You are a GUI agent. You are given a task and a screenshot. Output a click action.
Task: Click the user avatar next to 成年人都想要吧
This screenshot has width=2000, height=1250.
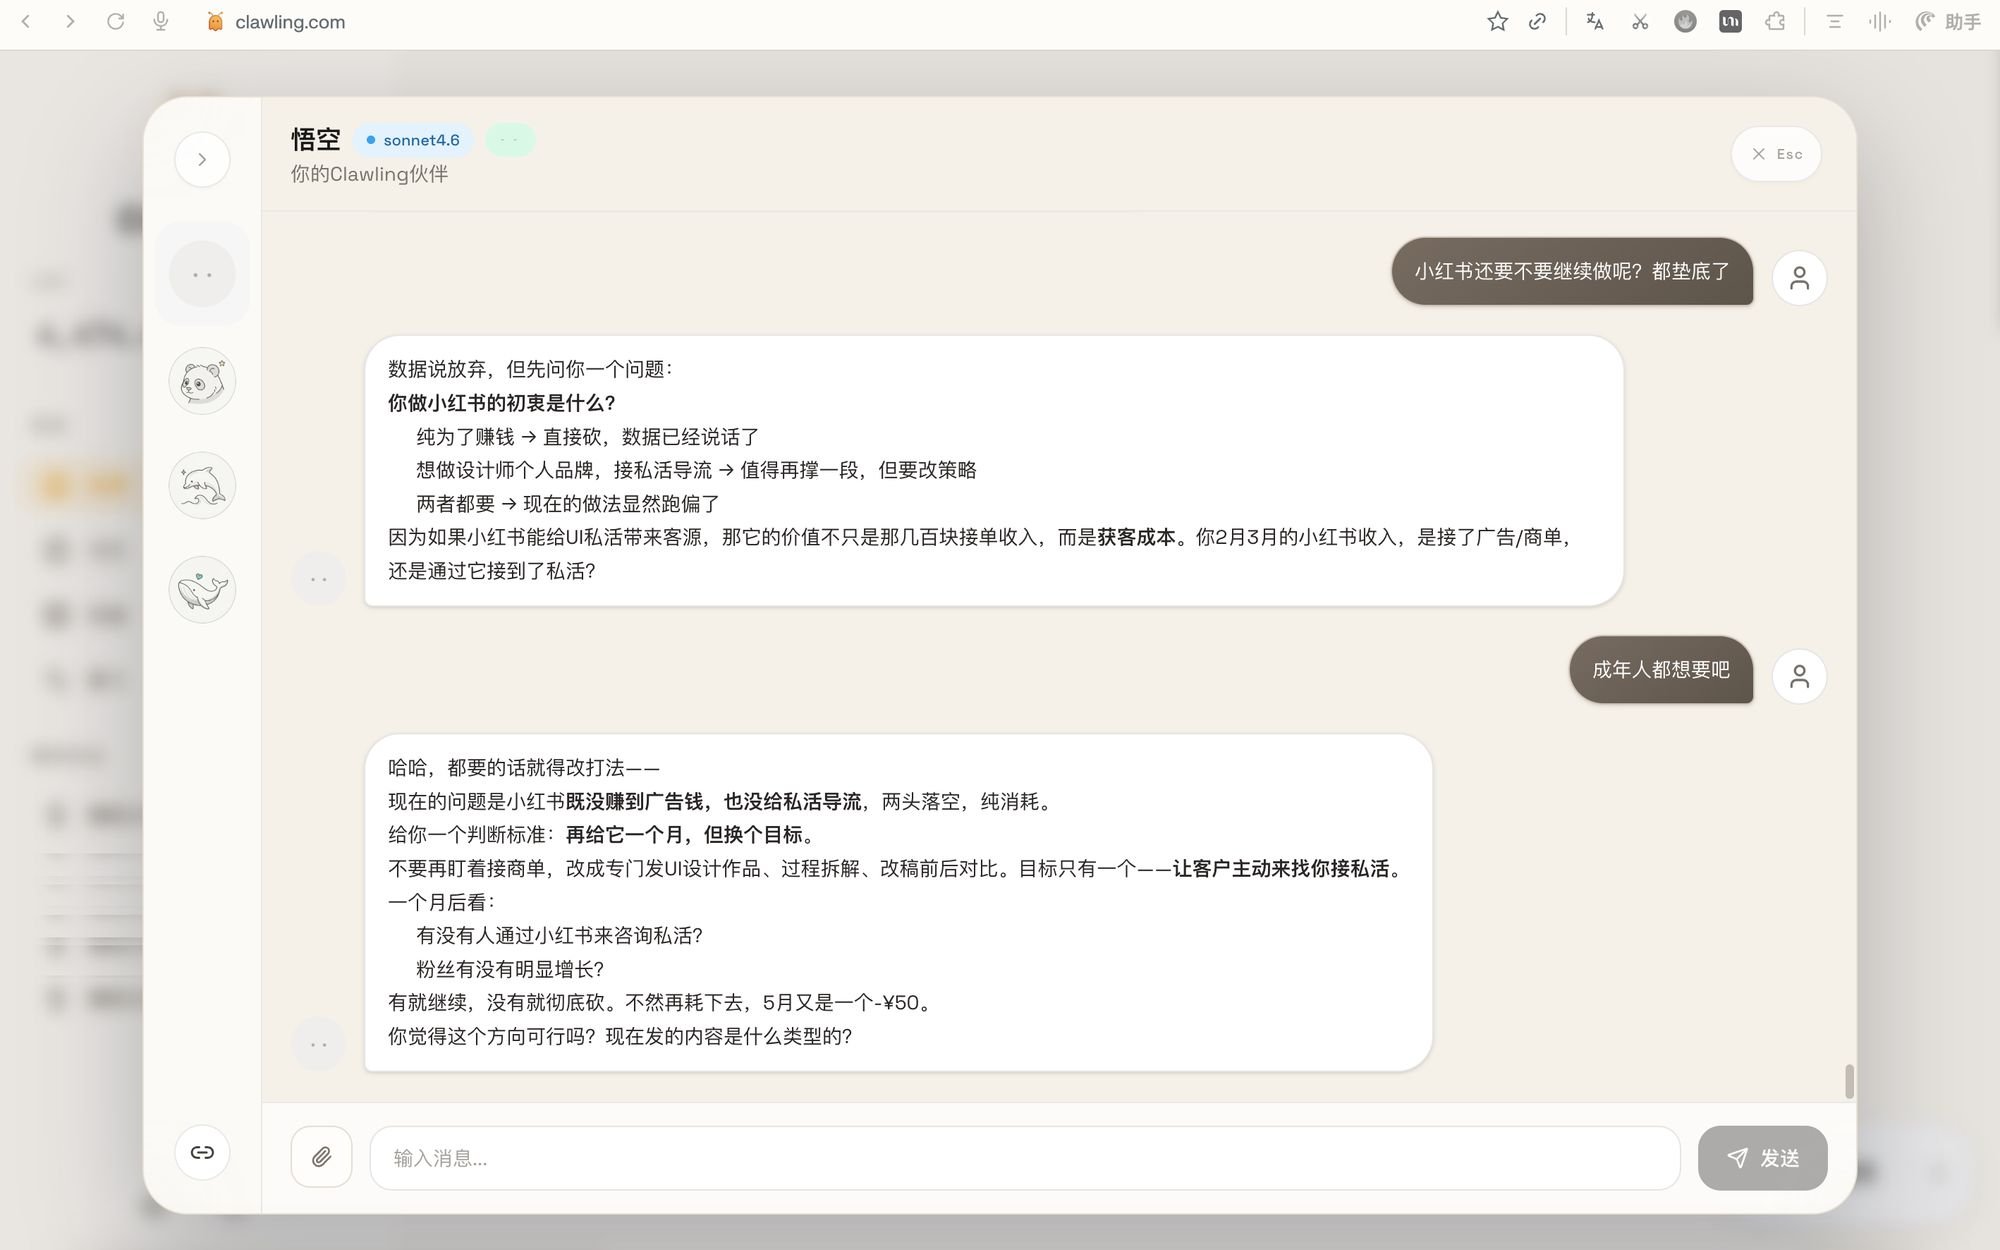(1799, 677)
